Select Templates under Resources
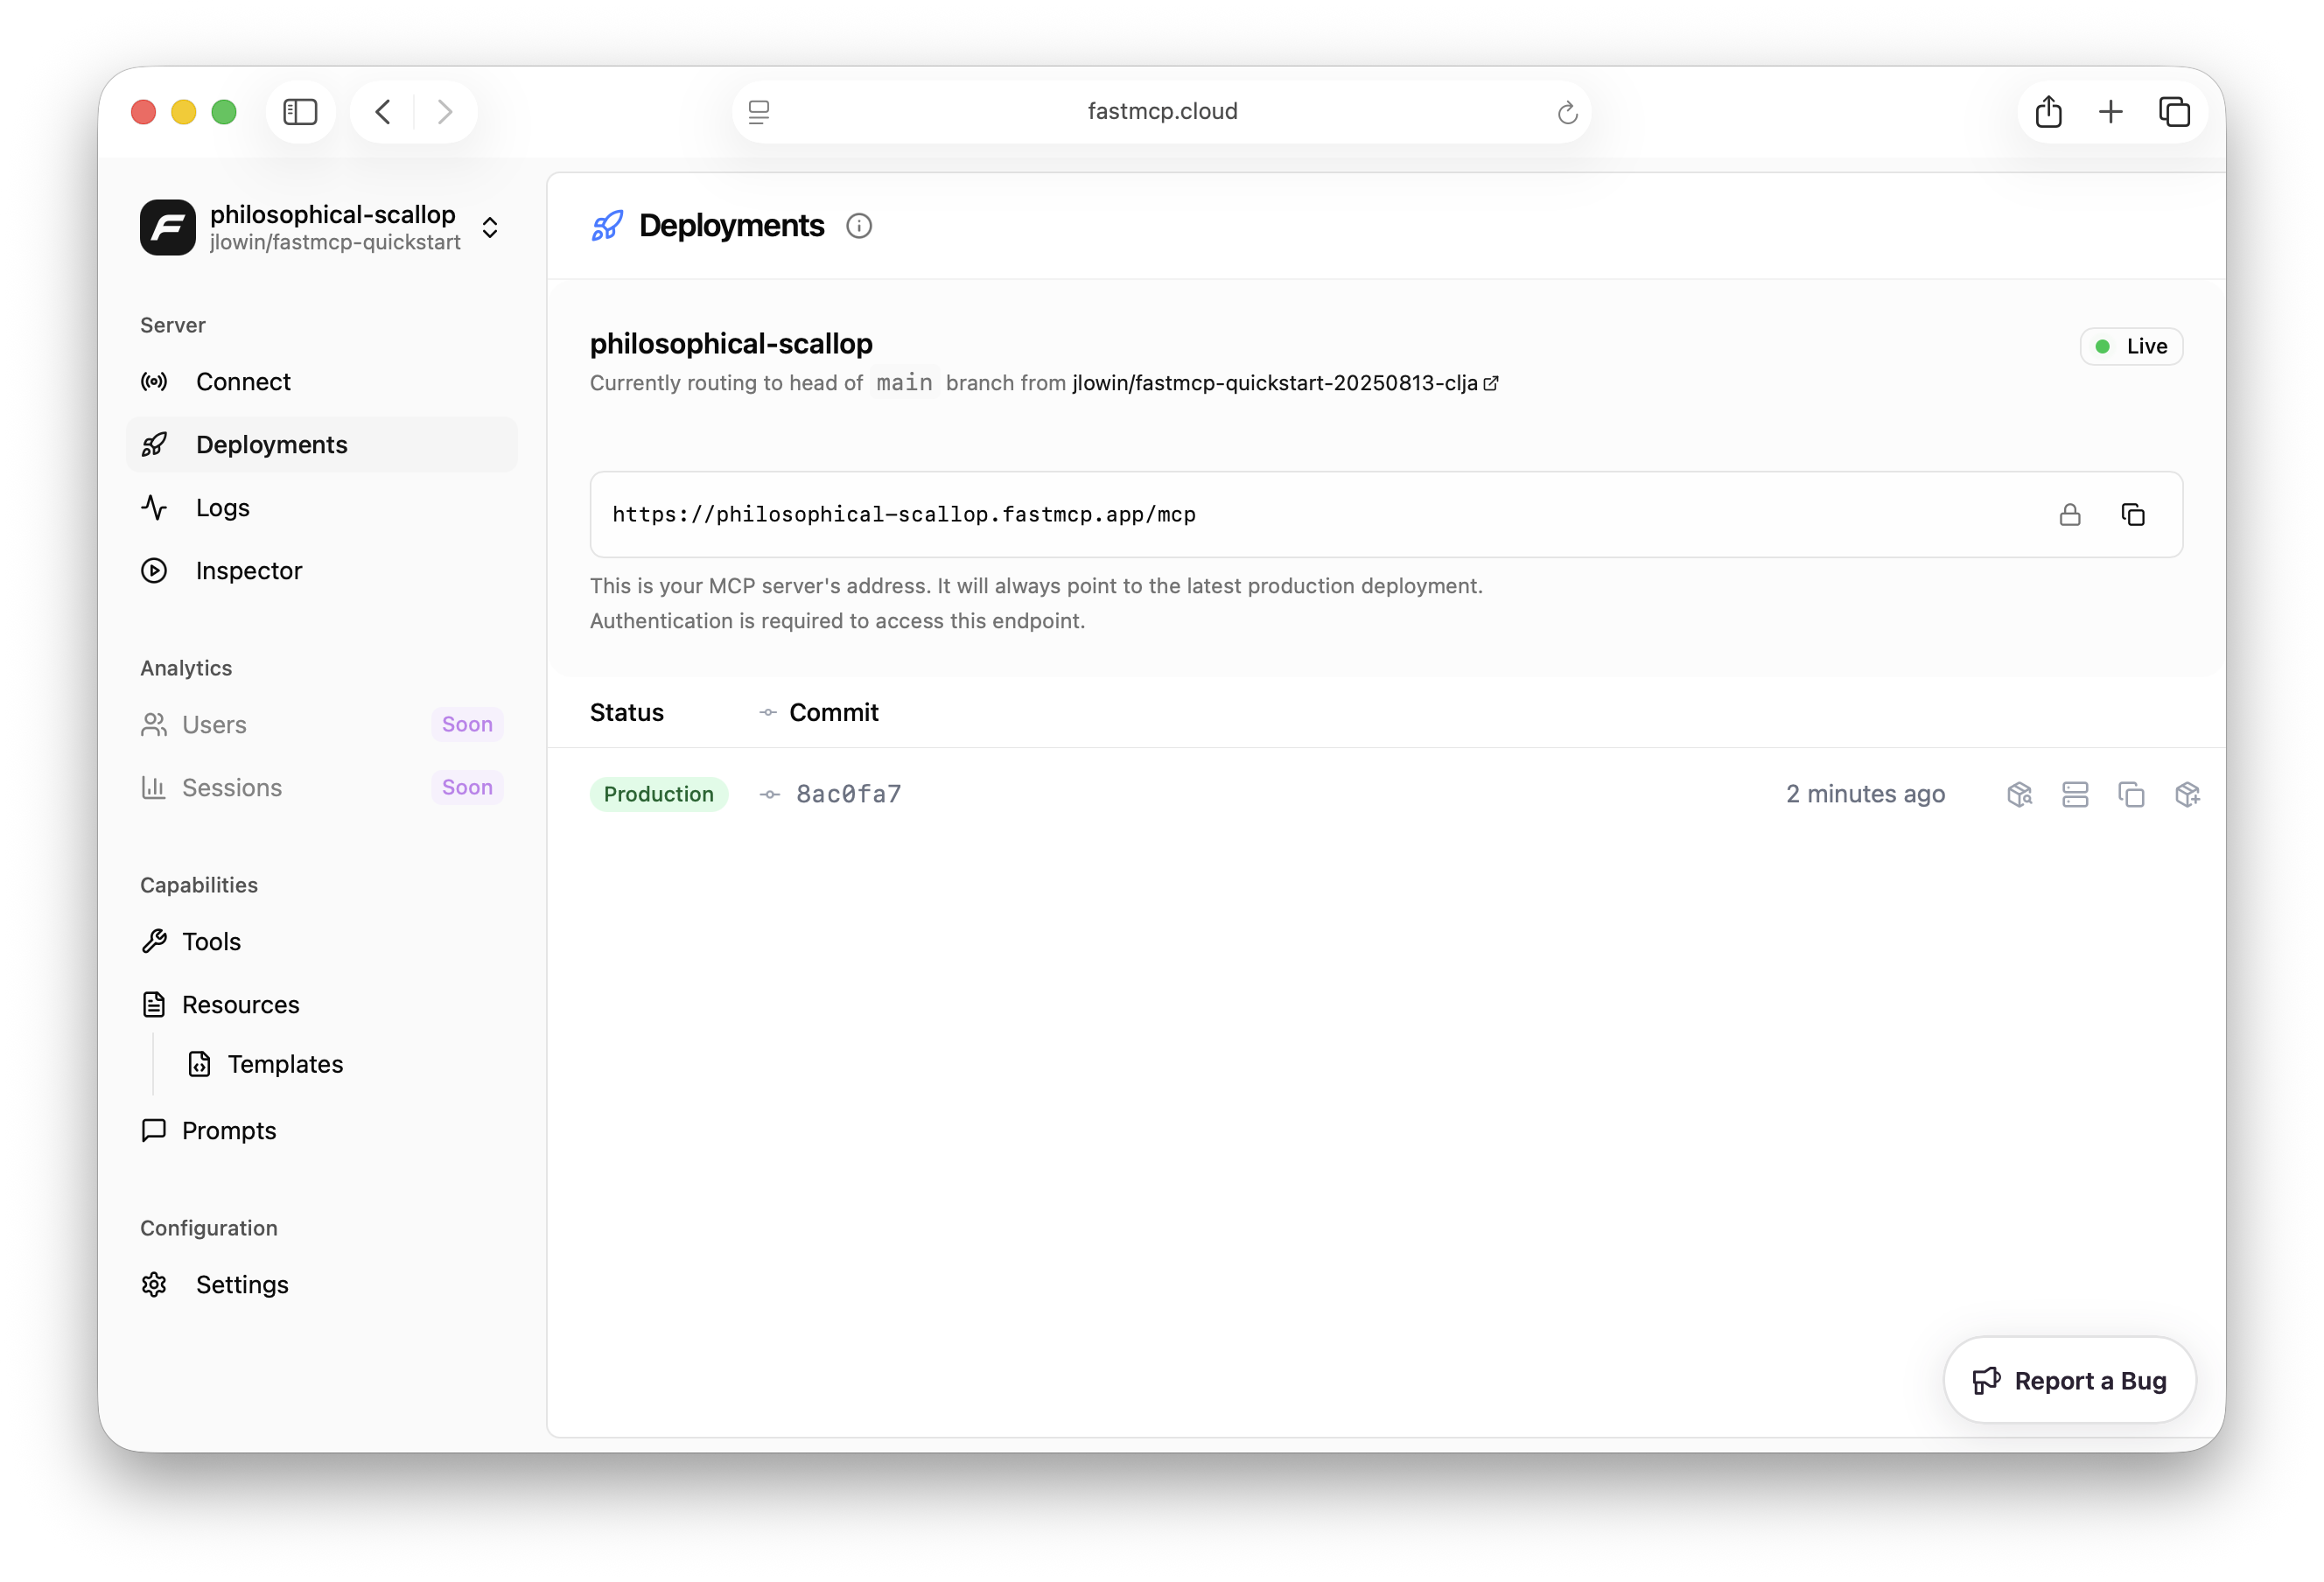The width and height of the screenshot is (2324, 1582). pyautogui.click(x=285, y=1064)
